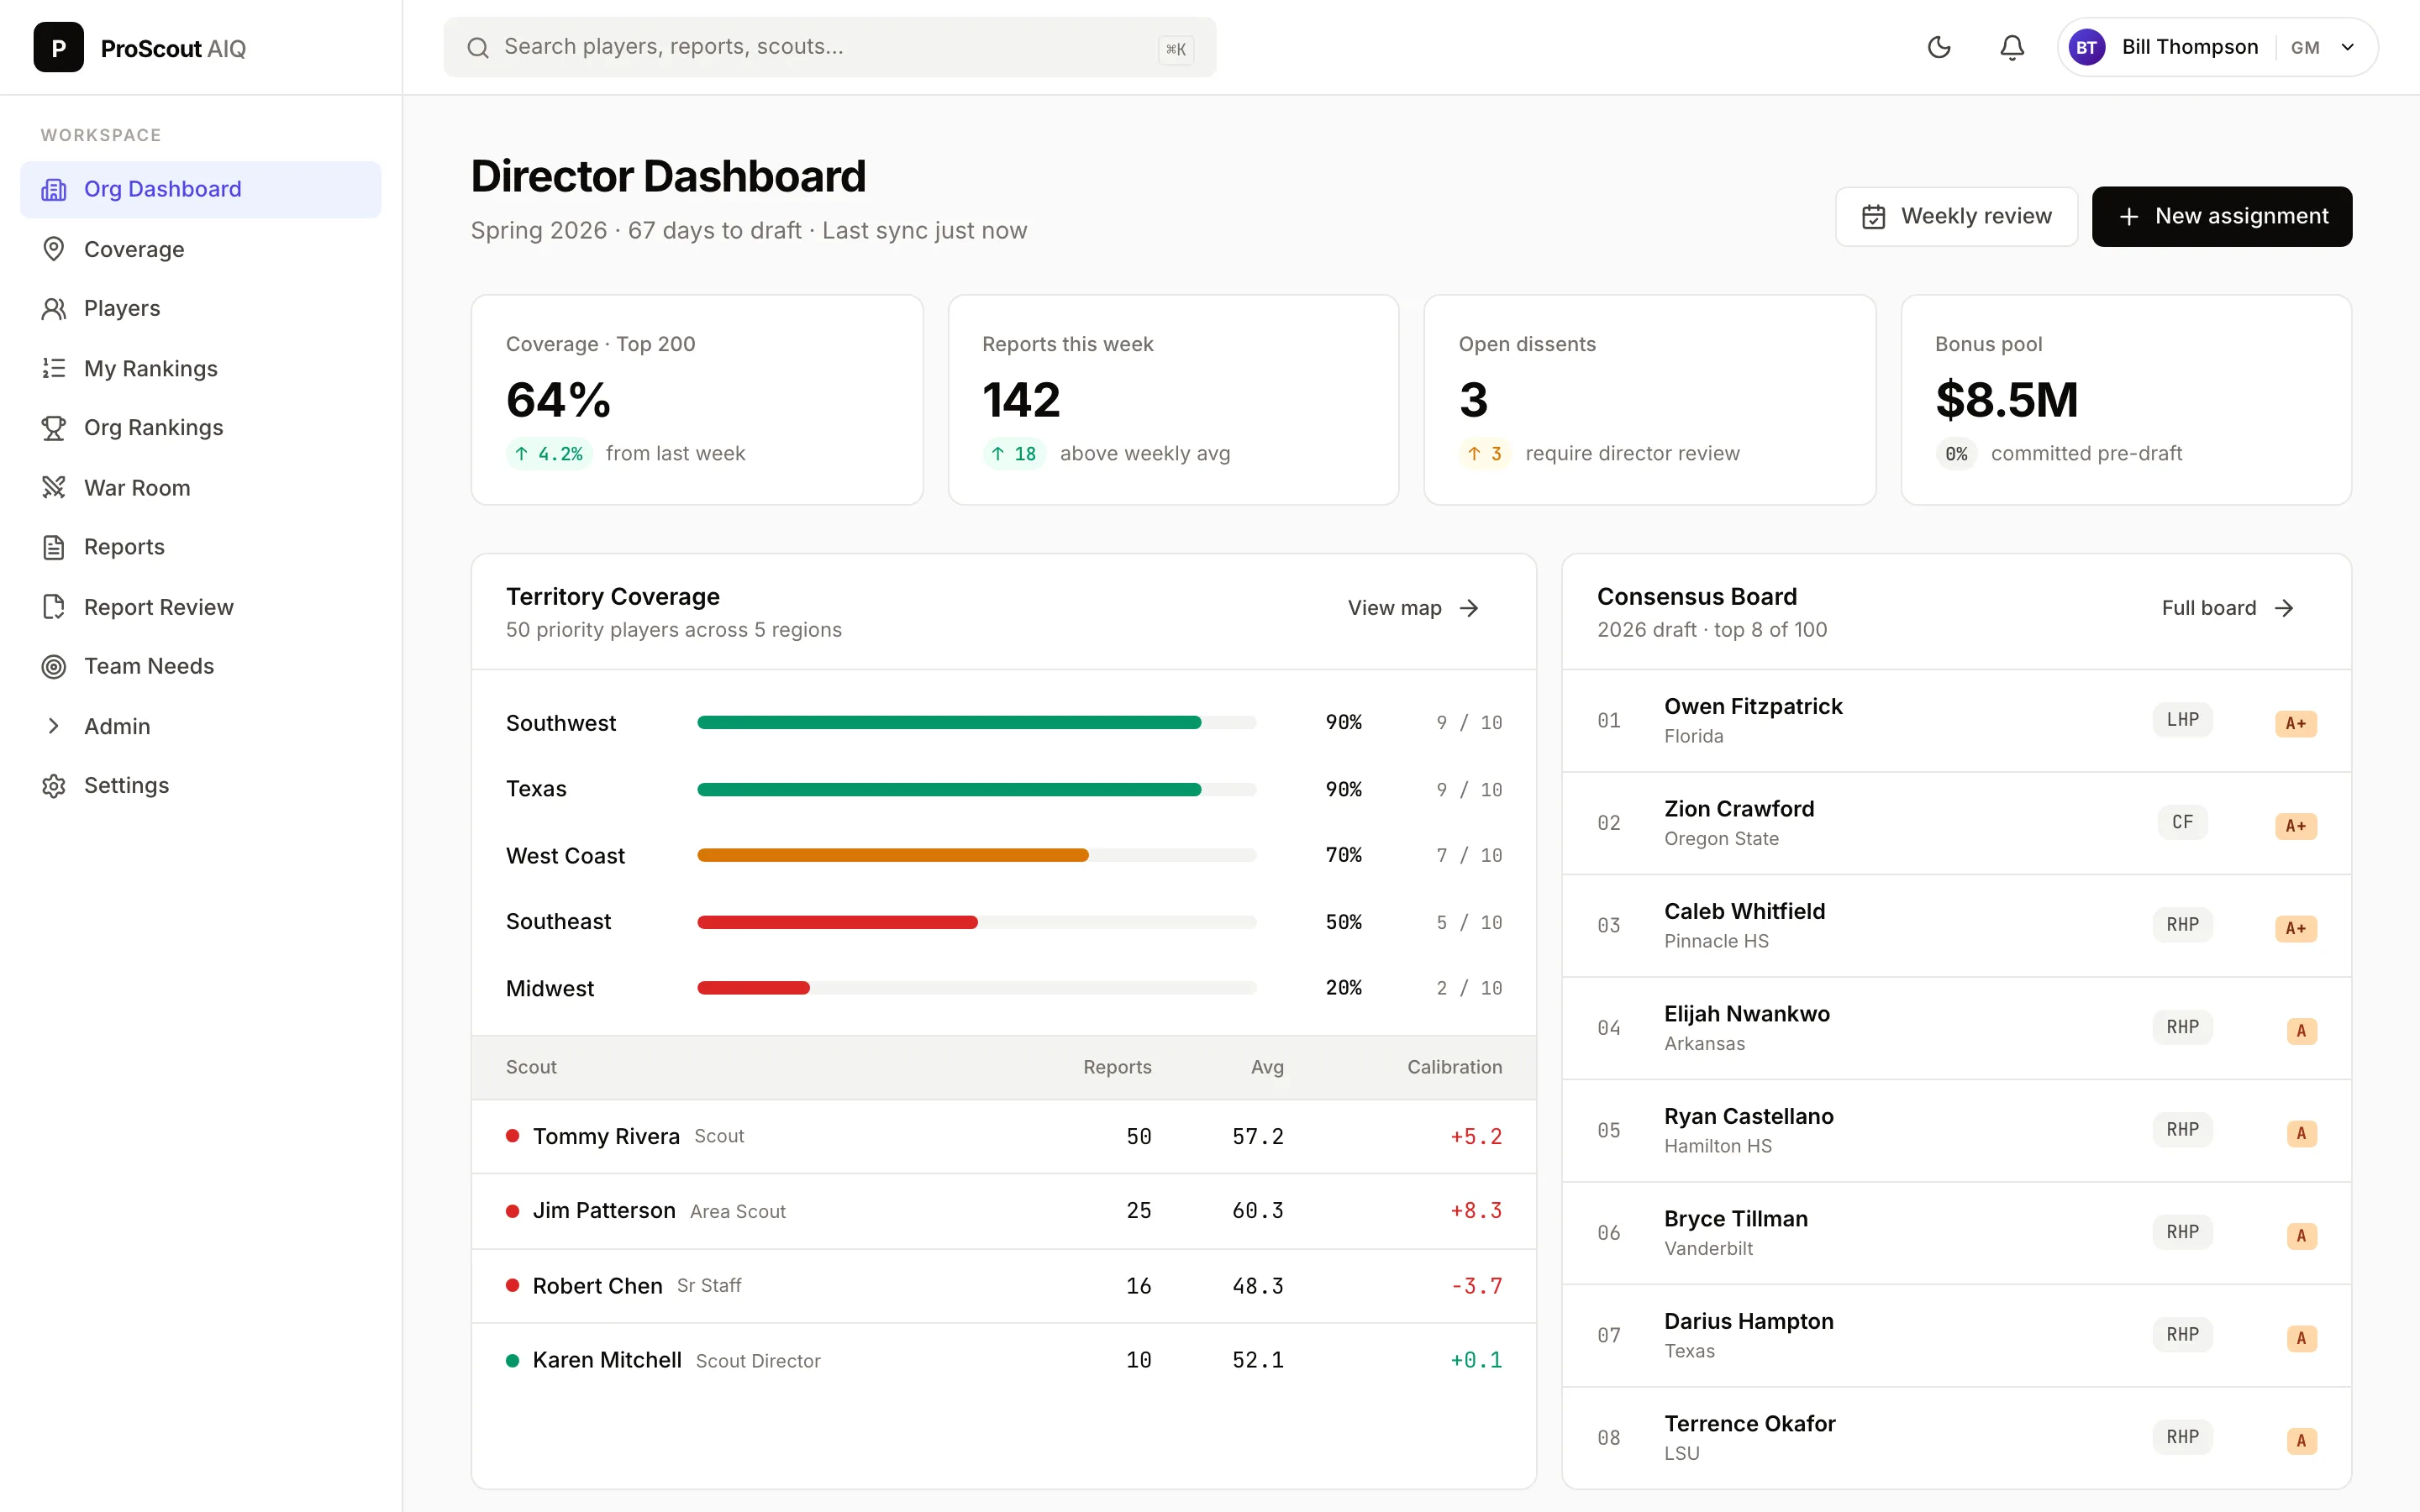Click the 18 above weekly avg badge
This screenshot has width=2420, height=1512.
pyautogui.click(x=1014, y=454)
